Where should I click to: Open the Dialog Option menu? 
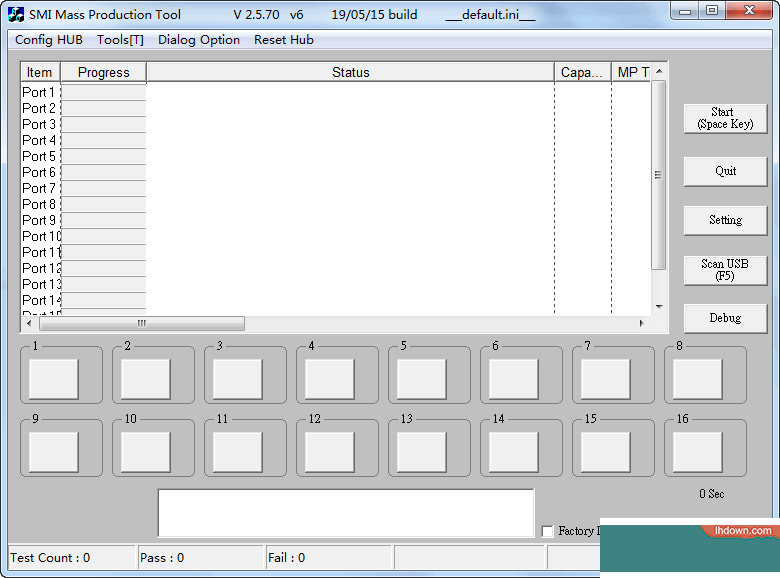[x=199, y=40]
